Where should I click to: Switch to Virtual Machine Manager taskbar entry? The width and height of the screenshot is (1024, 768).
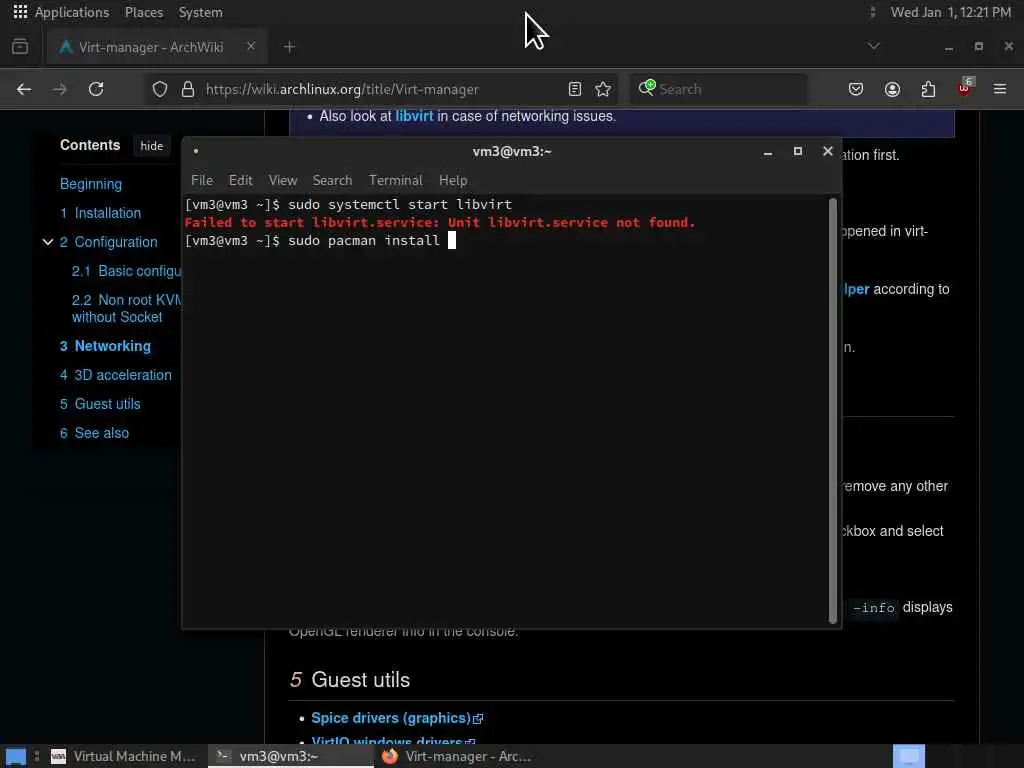tap(124, 756)
